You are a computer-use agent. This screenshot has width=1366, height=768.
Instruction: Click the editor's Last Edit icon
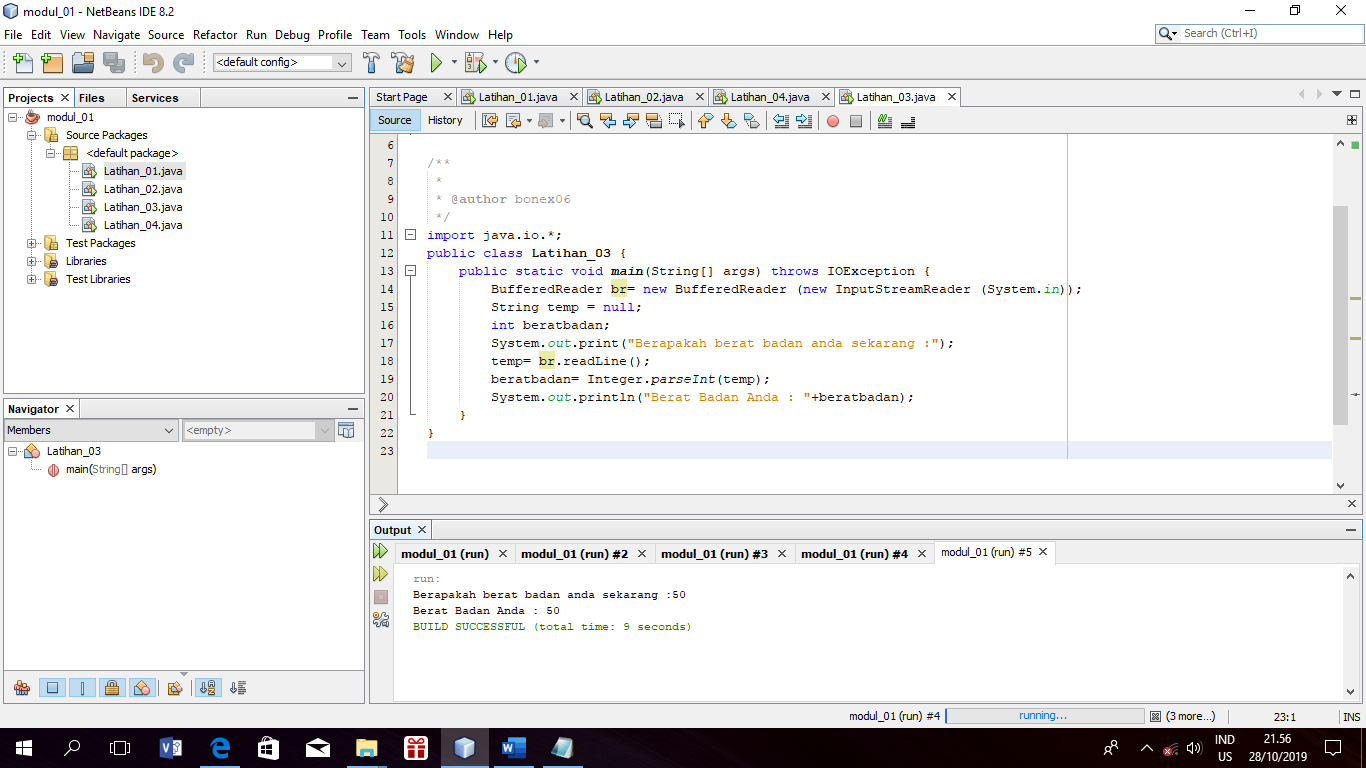(x=490, y=121)
